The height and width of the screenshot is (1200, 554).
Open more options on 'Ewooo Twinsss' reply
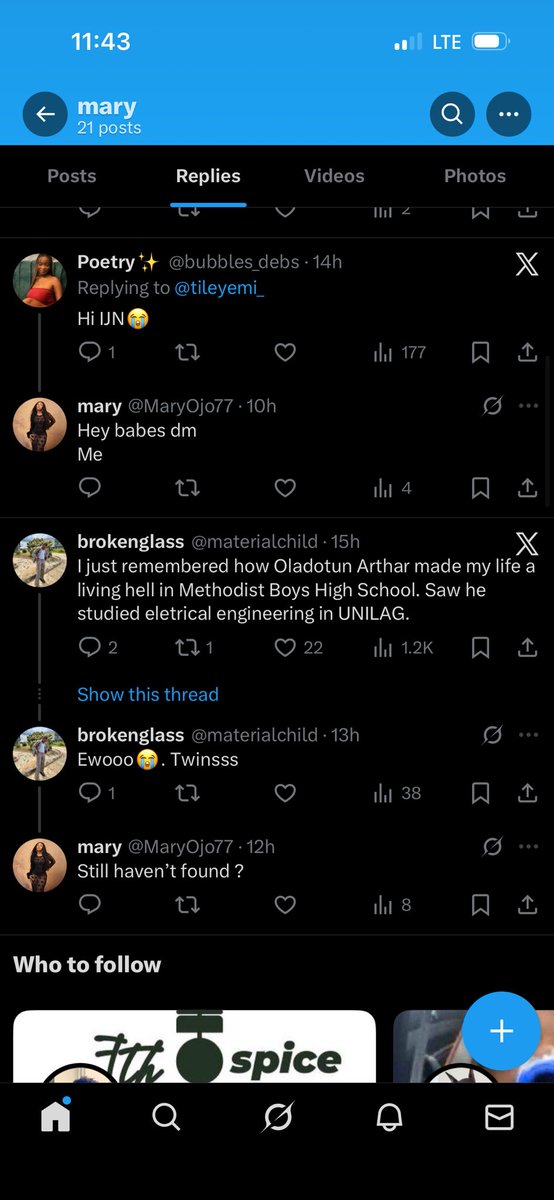point(529,735)
